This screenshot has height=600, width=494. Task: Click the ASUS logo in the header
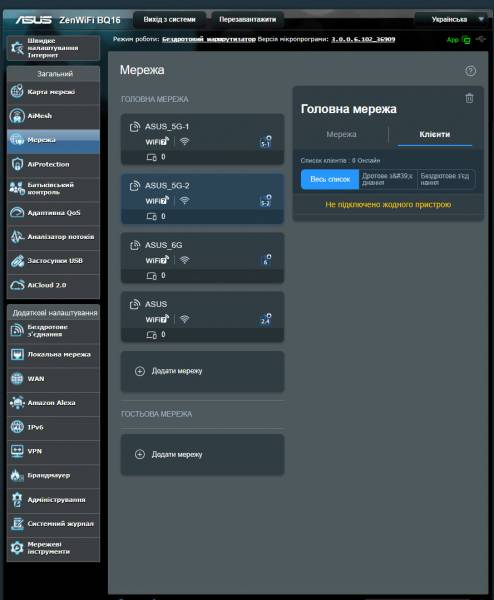34,20
